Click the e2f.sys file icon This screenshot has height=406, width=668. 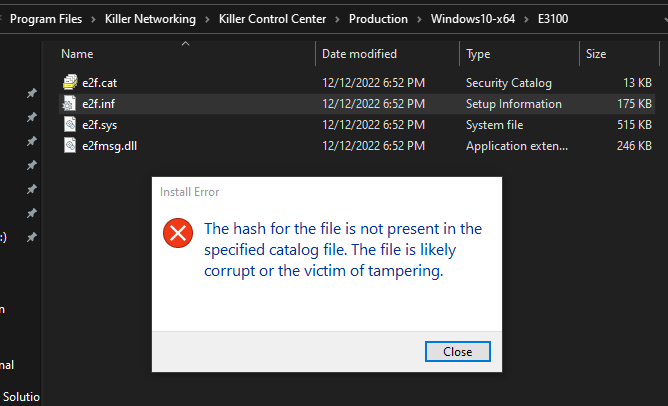69,124
